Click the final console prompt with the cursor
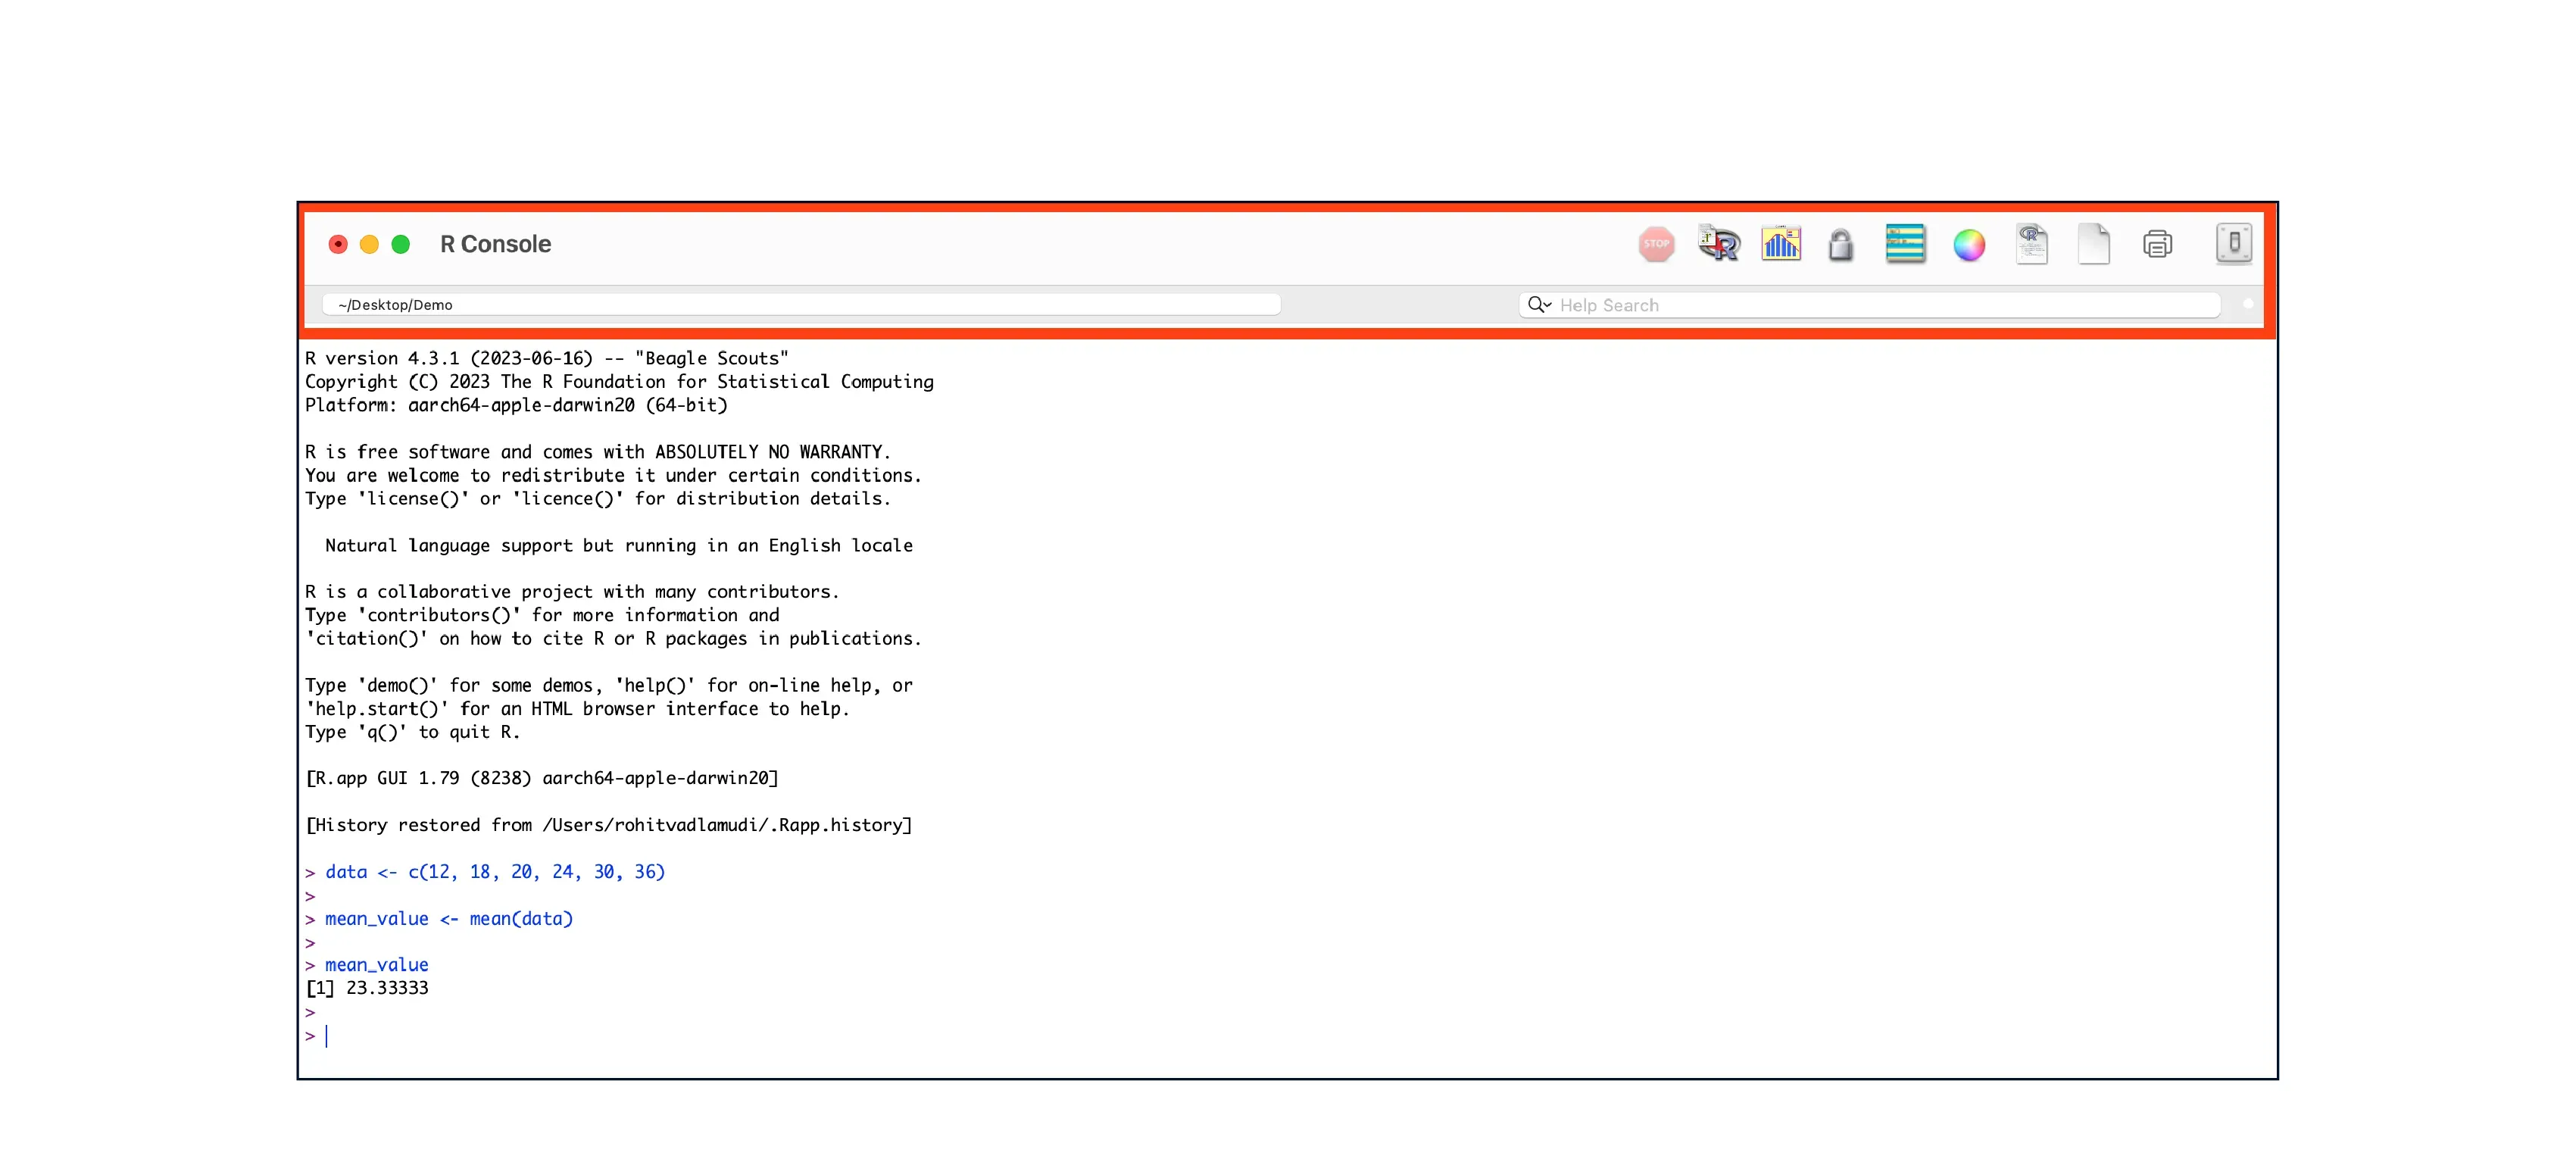2576x1156 pixels. pos(317,1036)
